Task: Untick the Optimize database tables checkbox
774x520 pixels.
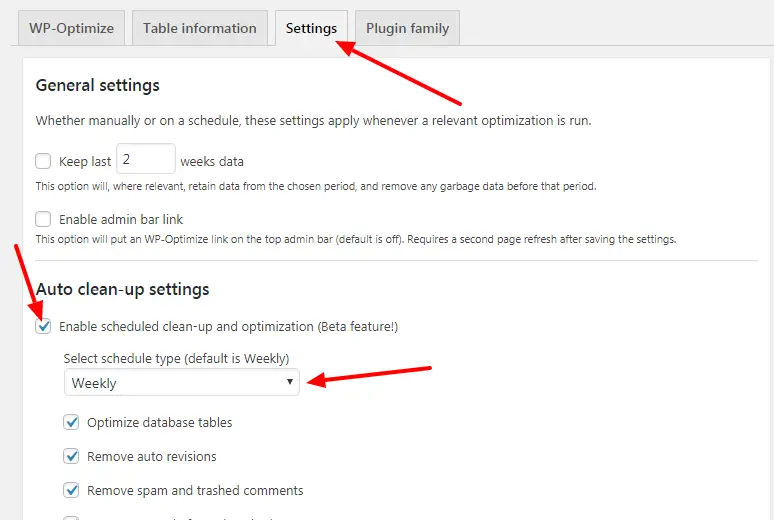Action: coord(71,422)
